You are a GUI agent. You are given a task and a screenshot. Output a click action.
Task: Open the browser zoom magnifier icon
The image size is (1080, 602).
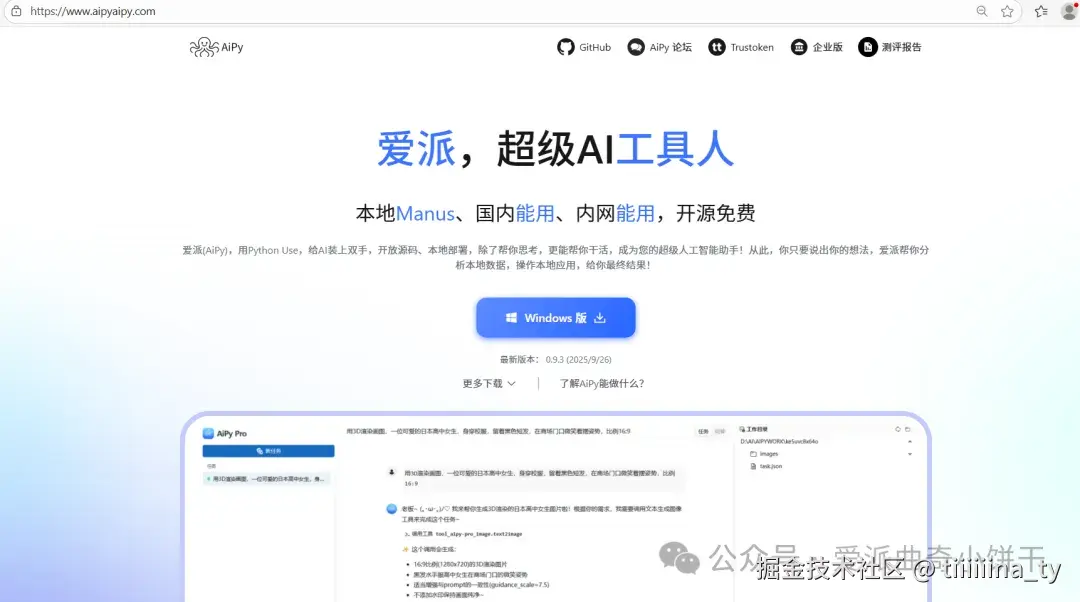pyautogui.click(x=981, y=11)
